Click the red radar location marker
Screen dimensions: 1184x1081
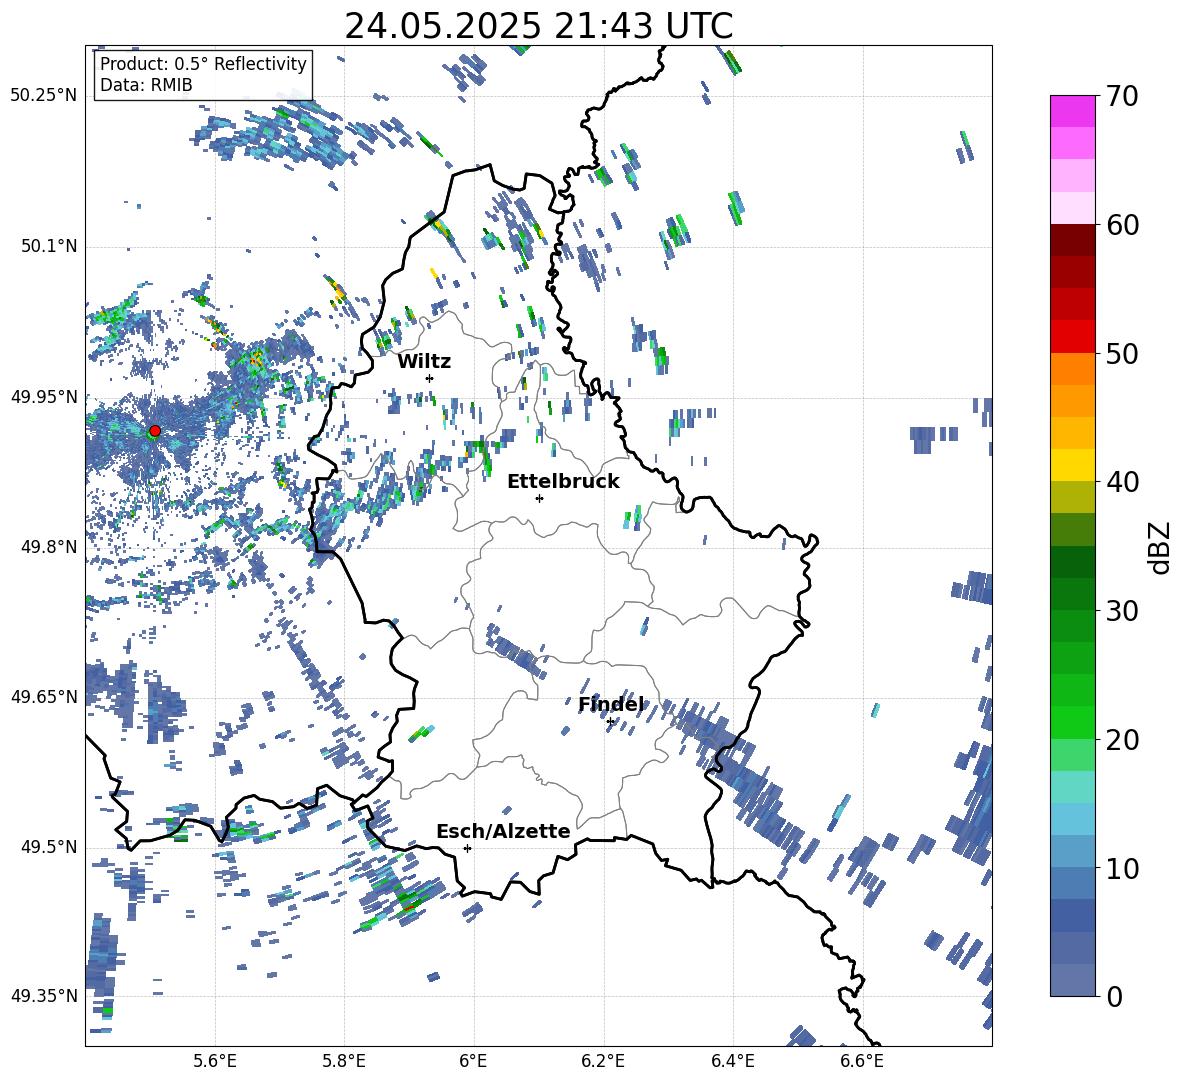point(155,431)
